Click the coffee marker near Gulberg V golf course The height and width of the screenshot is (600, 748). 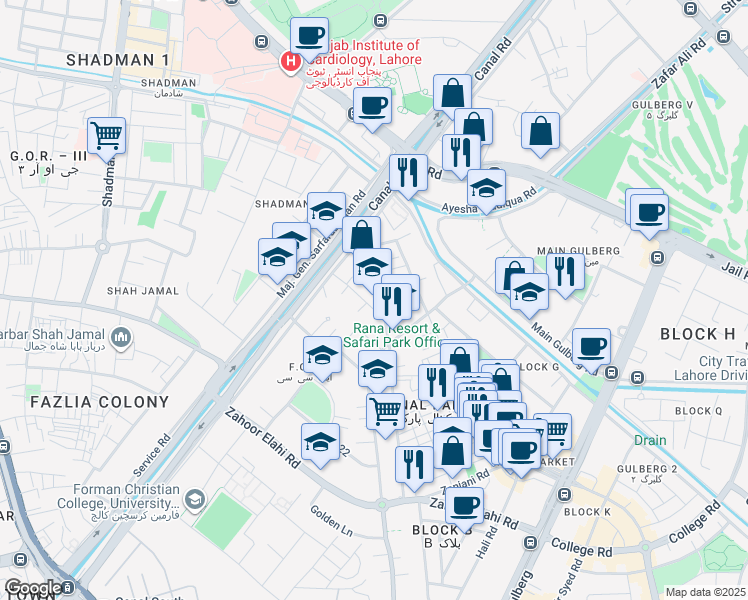click(x=649, y=212)
